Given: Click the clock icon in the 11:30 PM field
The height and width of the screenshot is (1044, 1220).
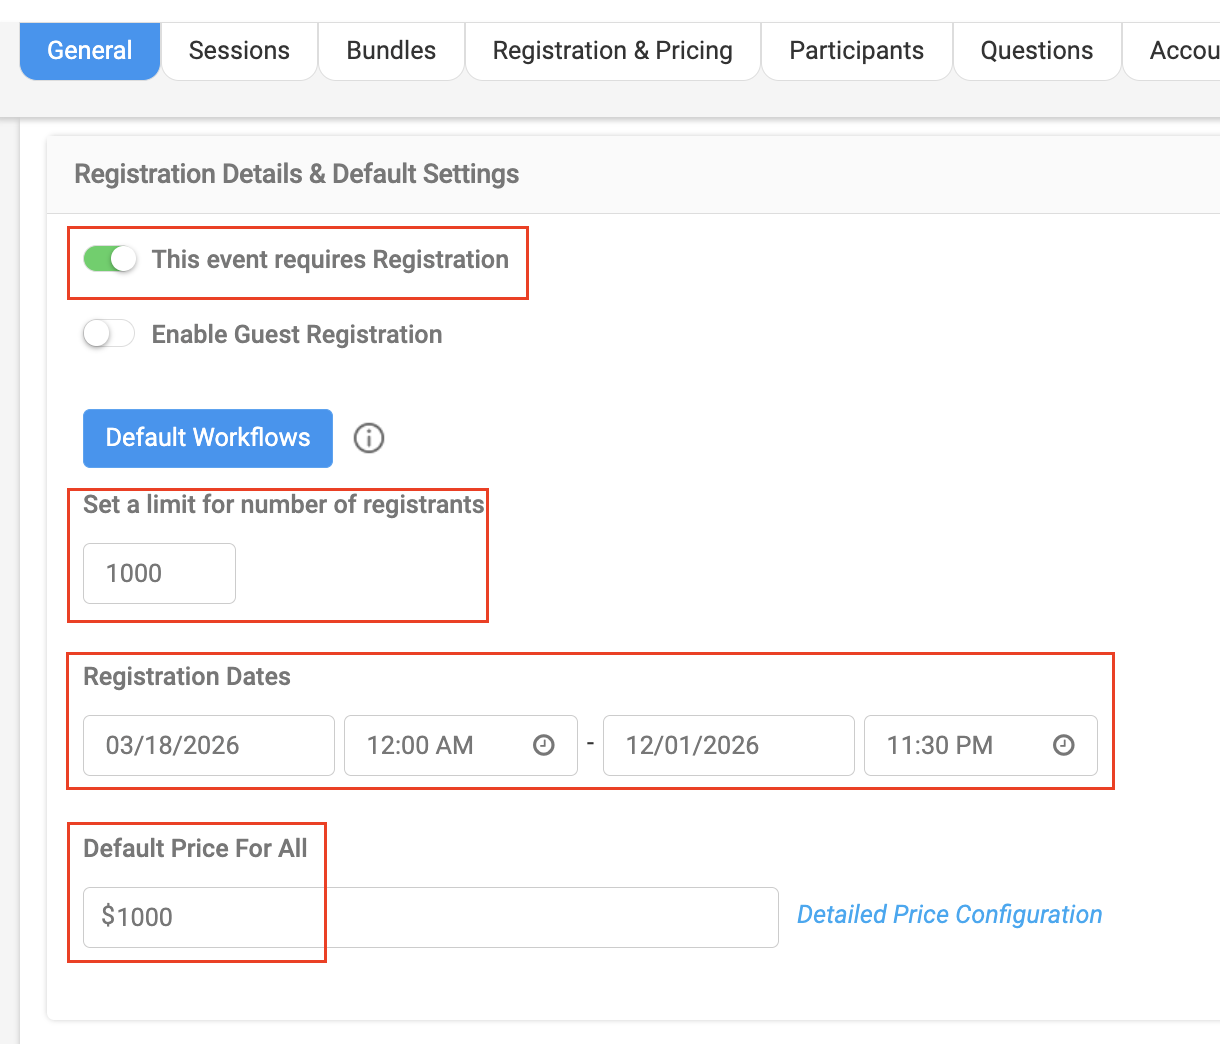Looking at the screenshot, I should pyautogui.click(x=1064, y=745).
